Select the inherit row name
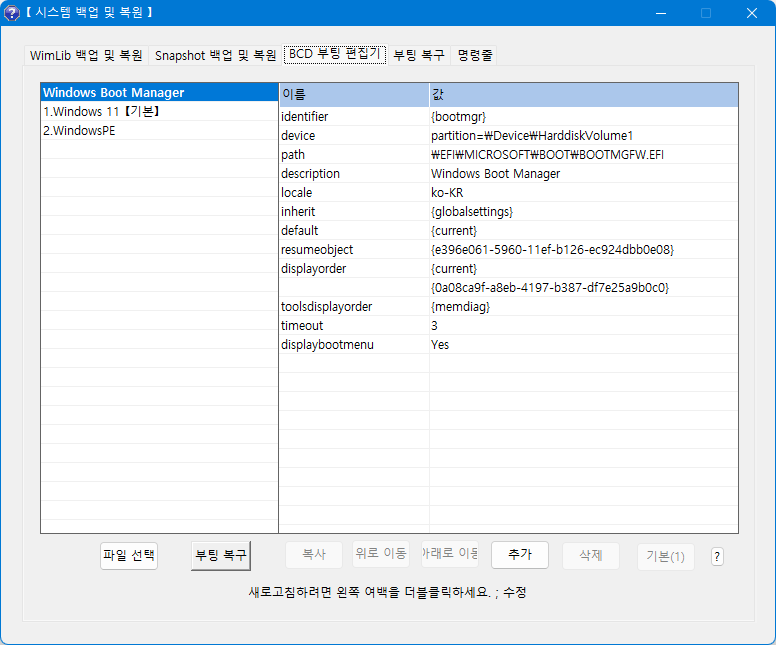 point(298,212)
